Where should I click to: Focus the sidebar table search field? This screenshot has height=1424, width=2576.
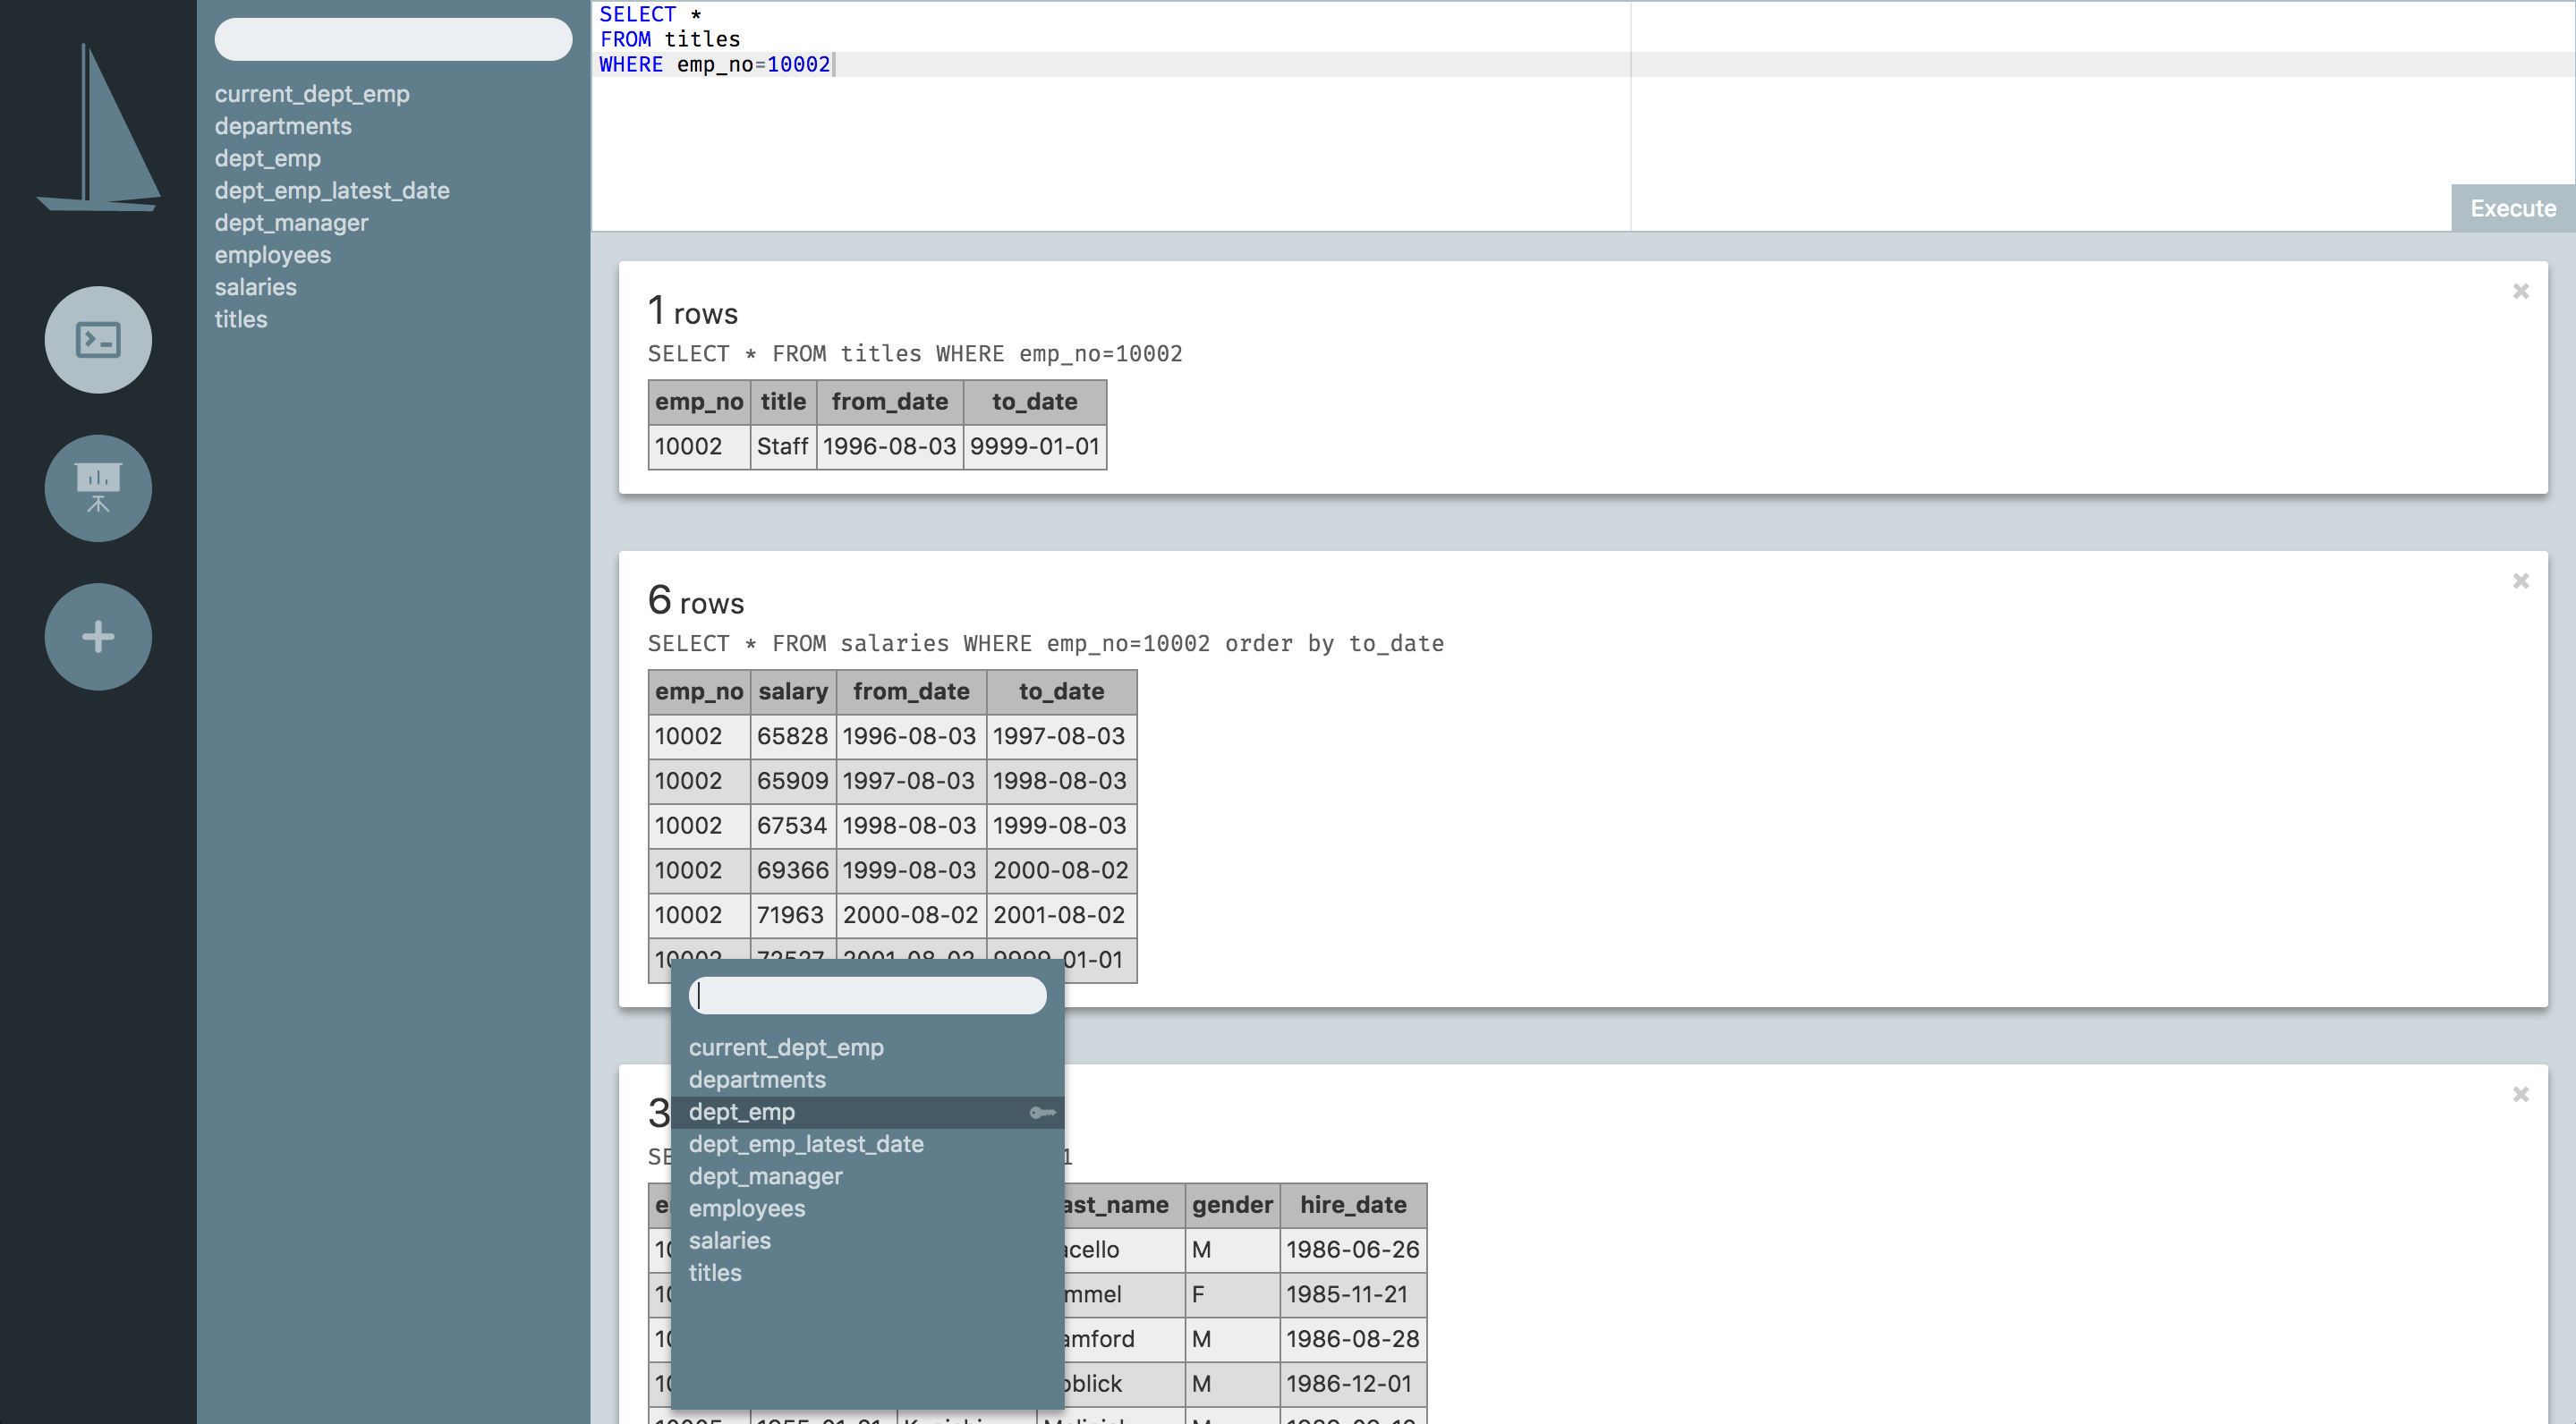click(392, 39)
